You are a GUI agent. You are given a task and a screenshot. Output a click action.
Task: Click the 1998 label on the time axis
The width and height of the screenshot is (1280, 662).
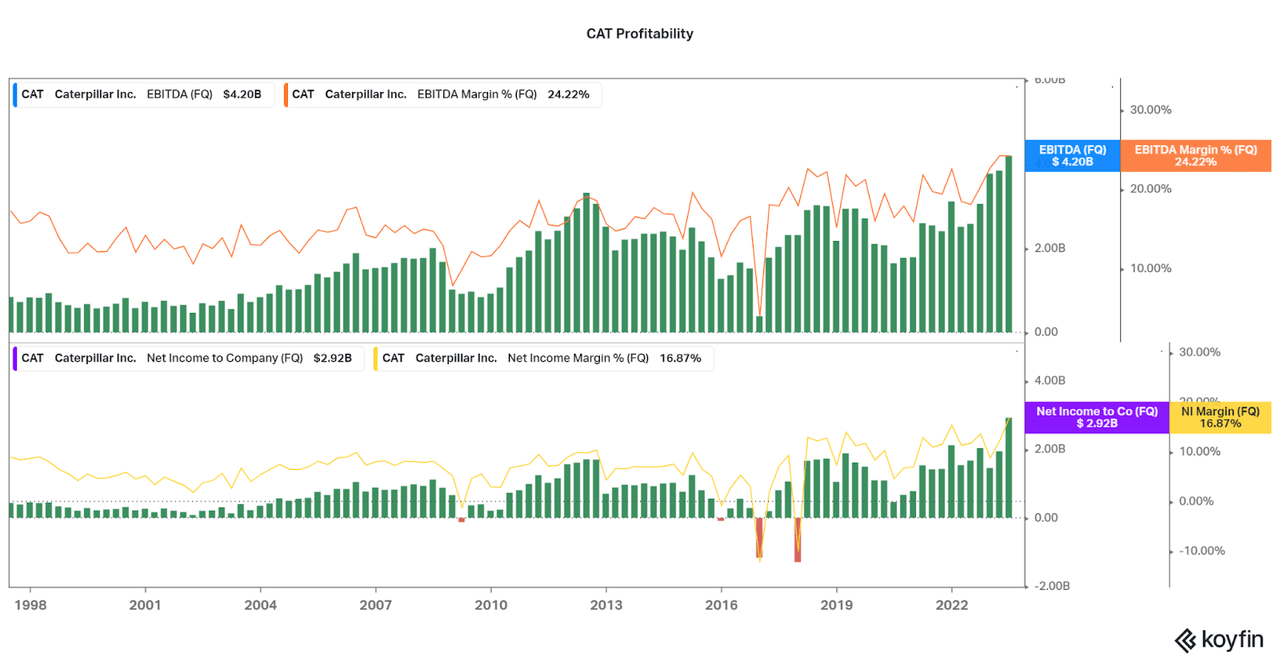click(31, 605)
